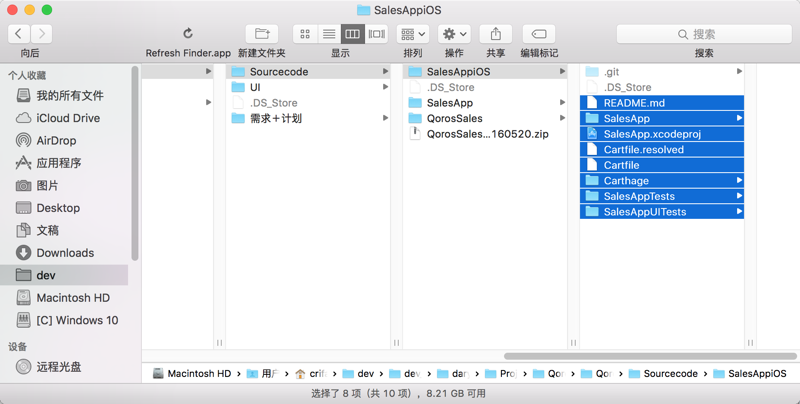Select the Cartfile file
Screen dimensions: 800x404
click(662, 165)
